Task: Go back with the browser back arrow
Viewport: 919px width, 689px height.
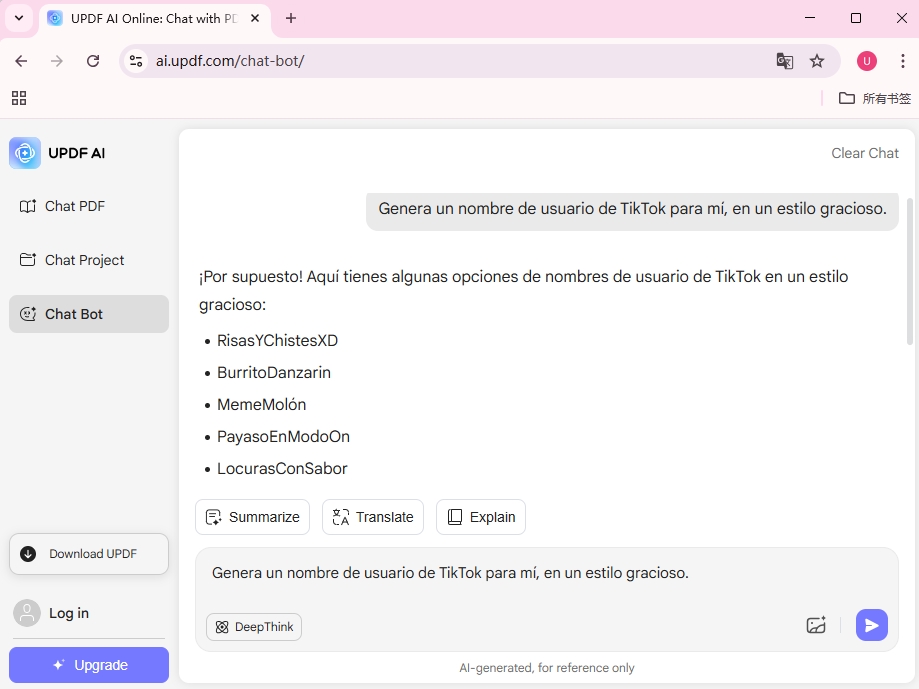Action: pyautogui.click(x=21, y=61)
